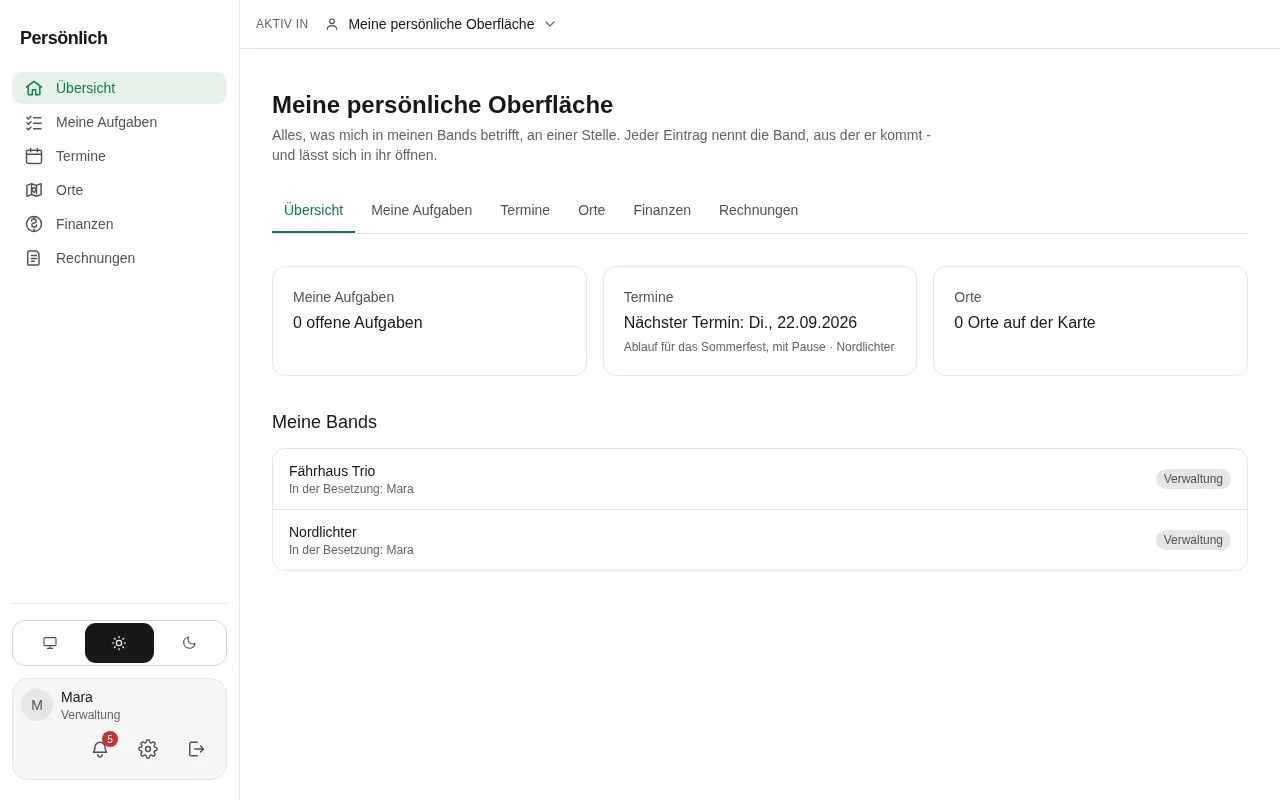Click the Termine calendar icon in sidebar
1280x800 pixels.
click(34, 156)
